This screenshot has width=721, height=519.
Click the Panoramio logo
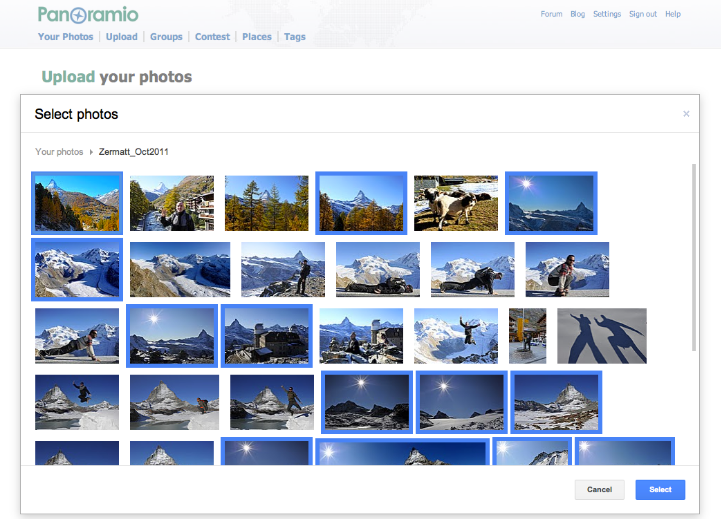[88, 15]
